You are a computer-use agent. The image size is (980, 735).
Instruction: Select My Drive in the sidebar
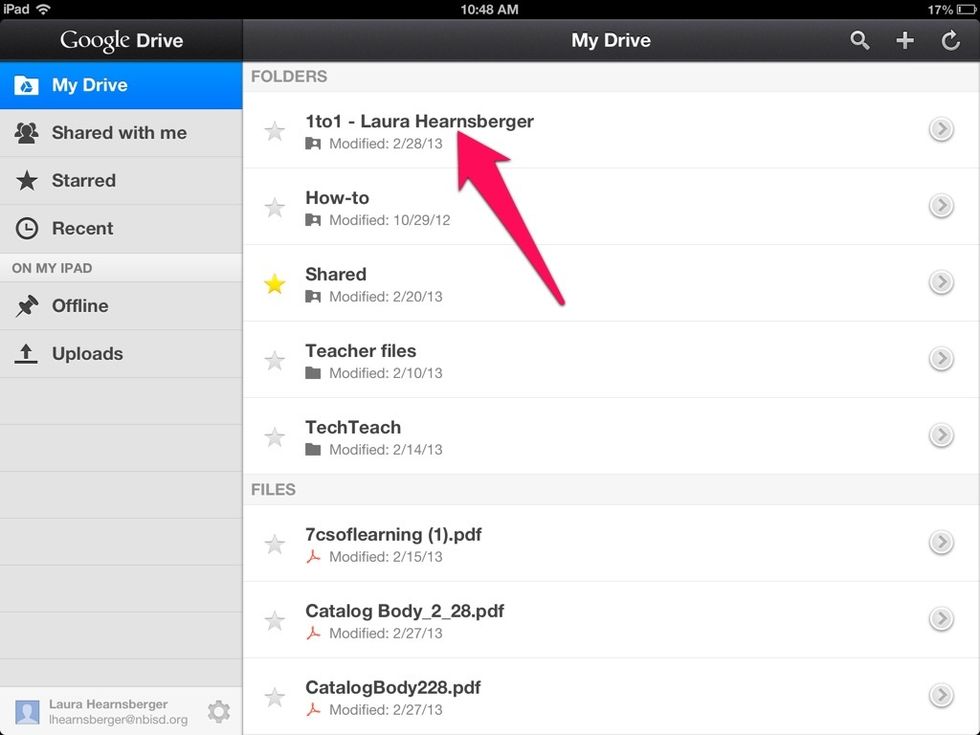(89, 85)
